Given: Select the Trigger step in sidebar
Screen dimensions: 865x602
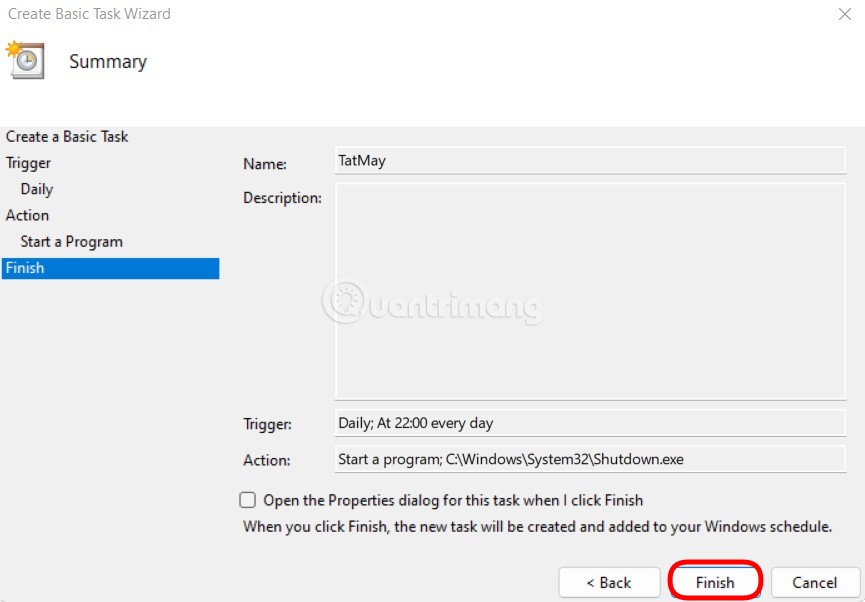Looking at the screenshot, I should pos(28,163).
